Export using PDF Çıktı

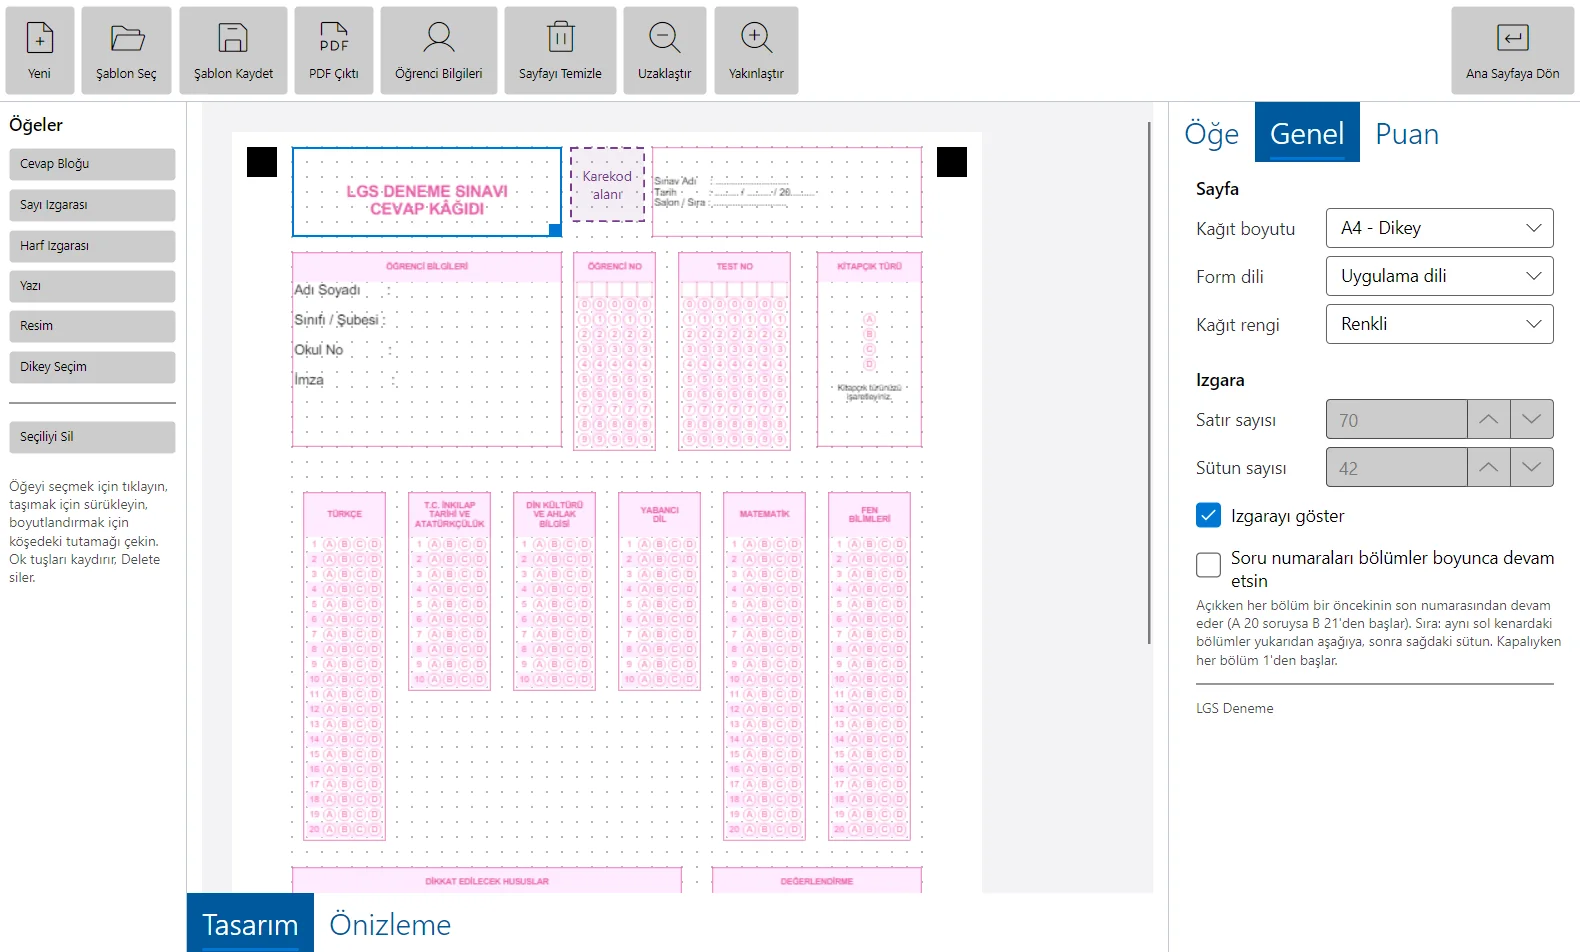tap(334, 51)
